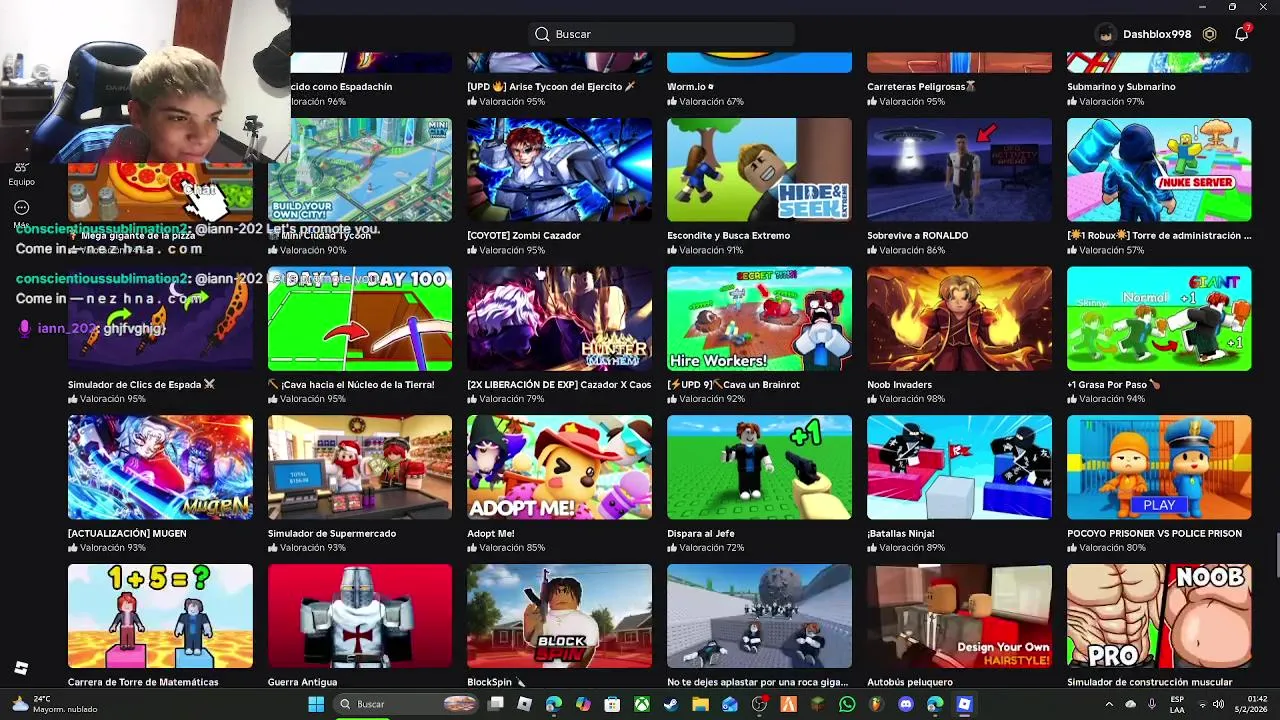Click Valoración 79% under Cazador X Caos
The height and width of the screenshot is (720, 1280).
511,399
